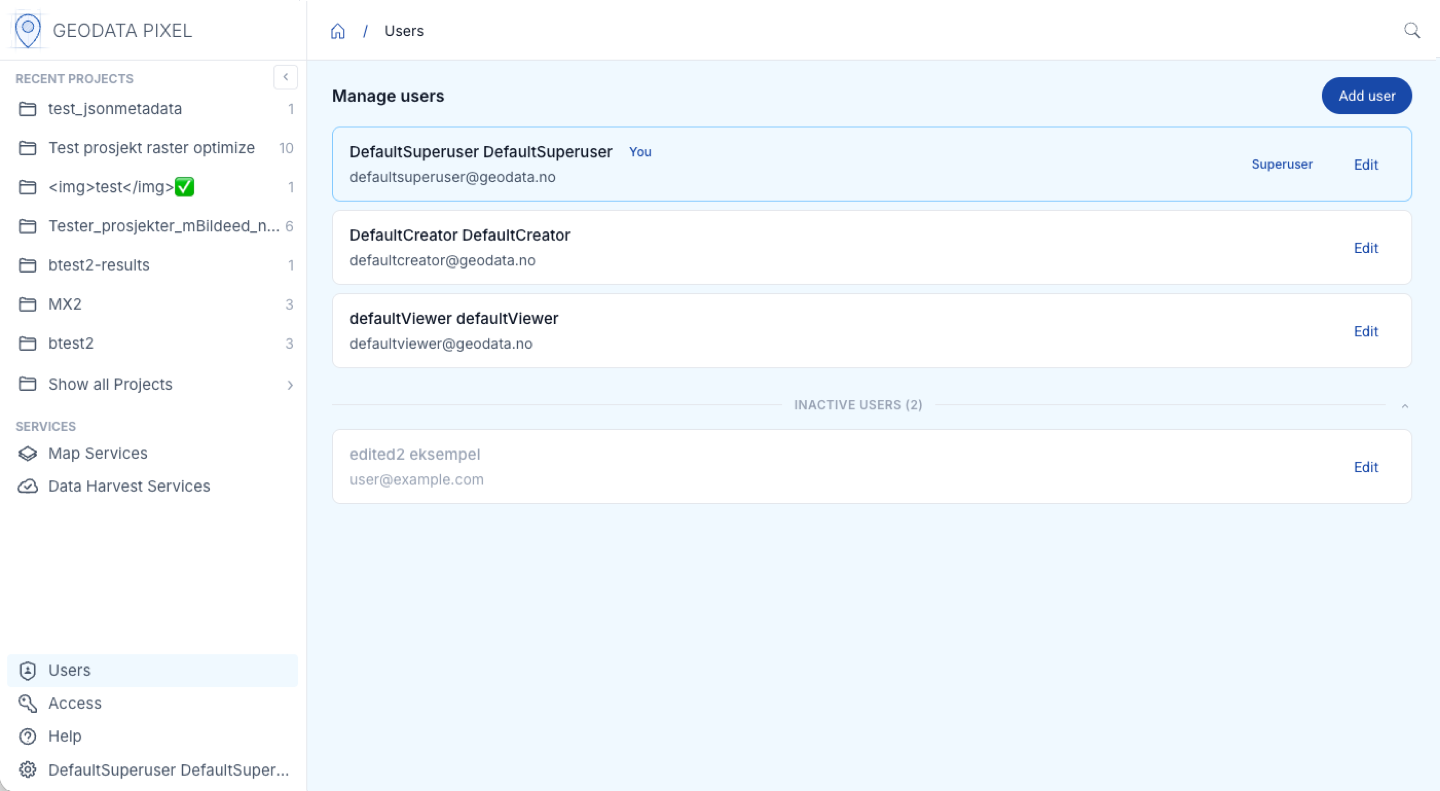Click the Access key icon
Viewport: 1440px width, 791px height.
pyautogui.click(x=28, y=704)
